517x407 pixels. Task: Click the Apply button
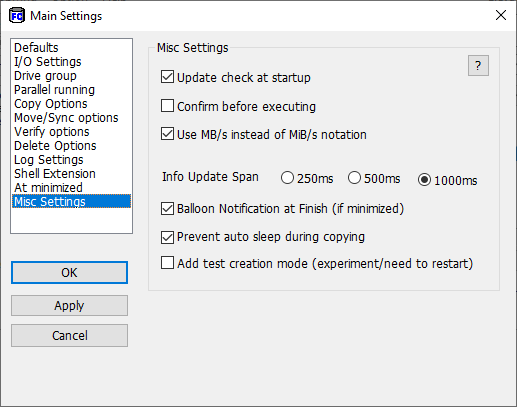[x=69, y=305]
